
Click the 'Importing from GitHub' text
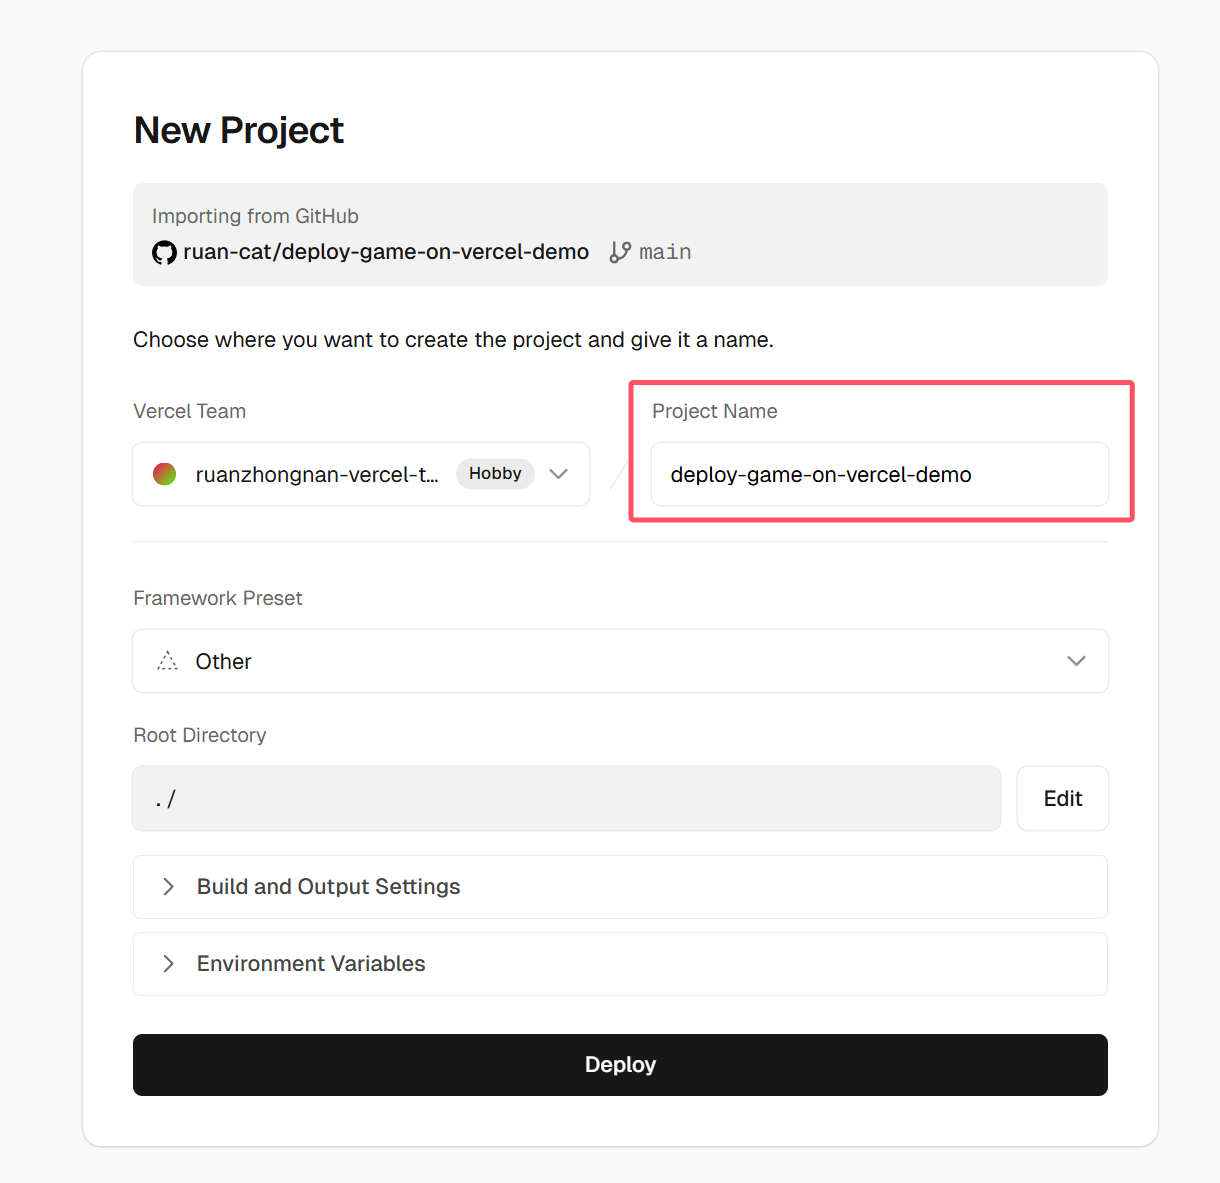255,216
